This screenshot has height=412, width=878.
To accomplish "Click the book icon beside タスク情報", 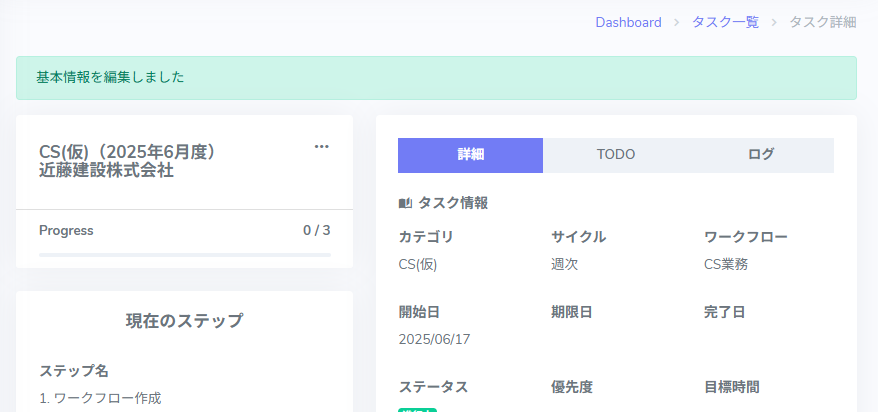I will [405, 203].
